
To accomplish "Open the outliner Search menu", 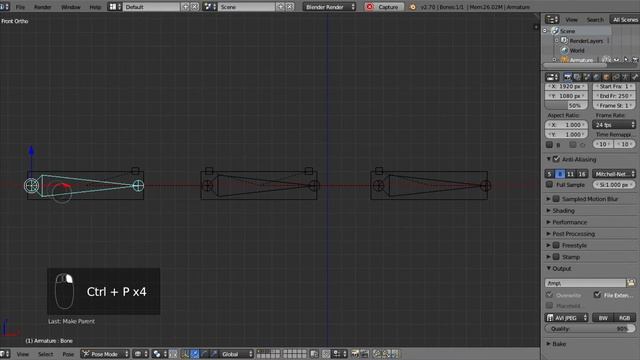I will pyautogui.click(x=595, y=20).
